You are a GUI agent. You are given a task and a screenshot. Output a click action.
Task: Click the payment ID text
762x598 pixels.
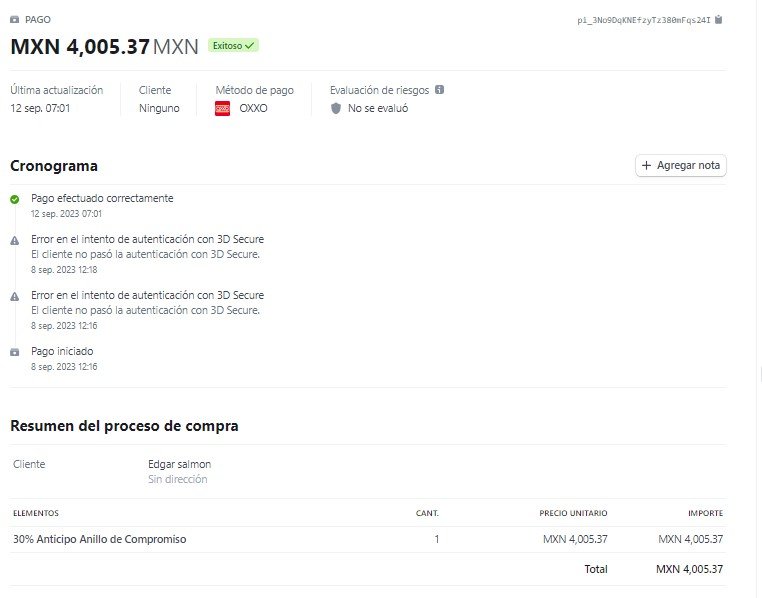[643, 20]
